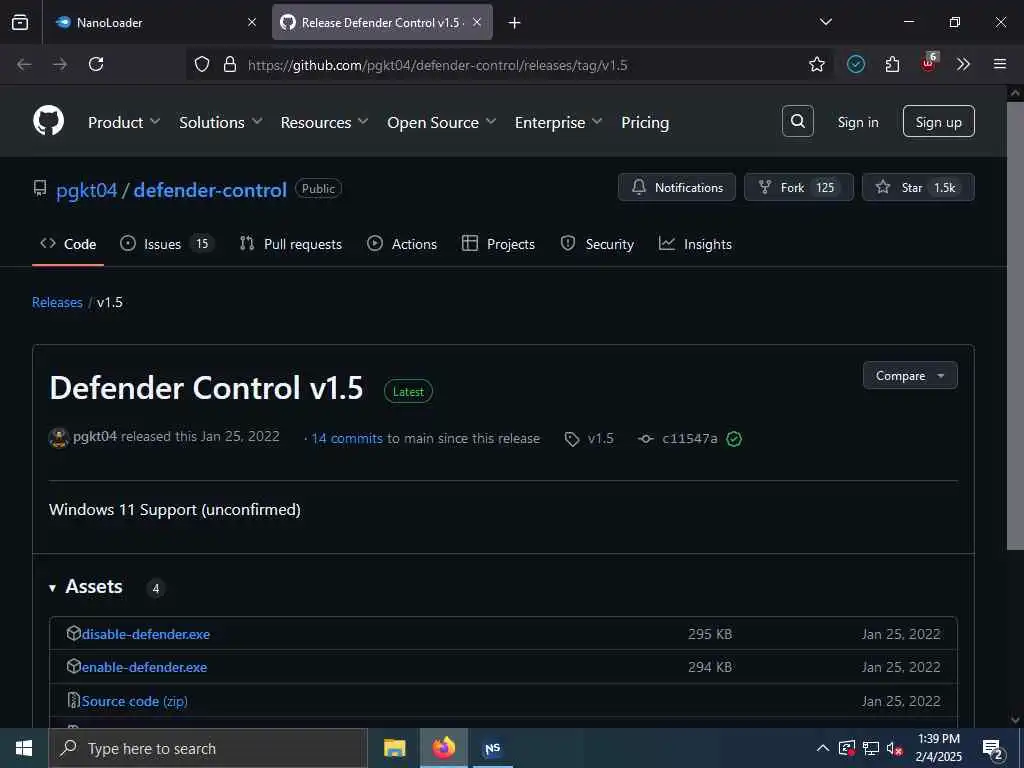1024x768 pixels.
Task: Click the Pricing link
Action: point(645,122)
